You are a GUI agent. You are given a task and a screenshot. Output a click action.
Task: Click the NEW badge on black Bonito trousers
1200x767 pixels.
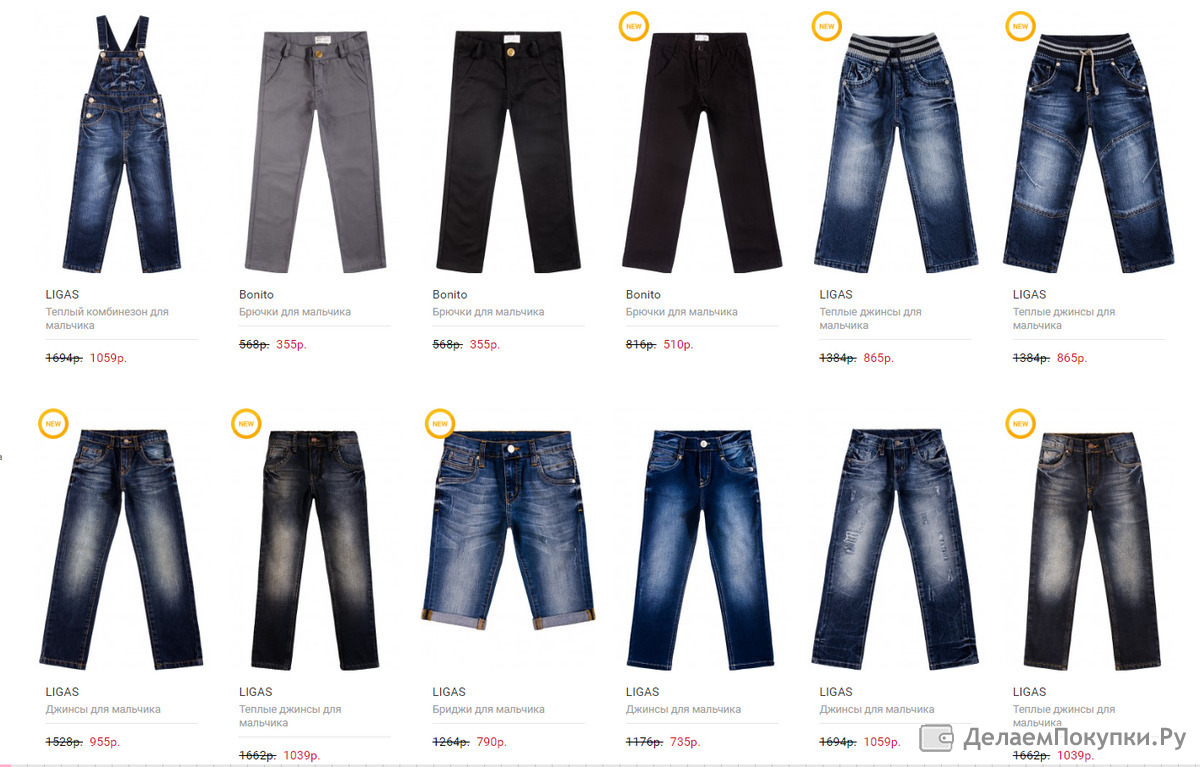click(633, 26)
